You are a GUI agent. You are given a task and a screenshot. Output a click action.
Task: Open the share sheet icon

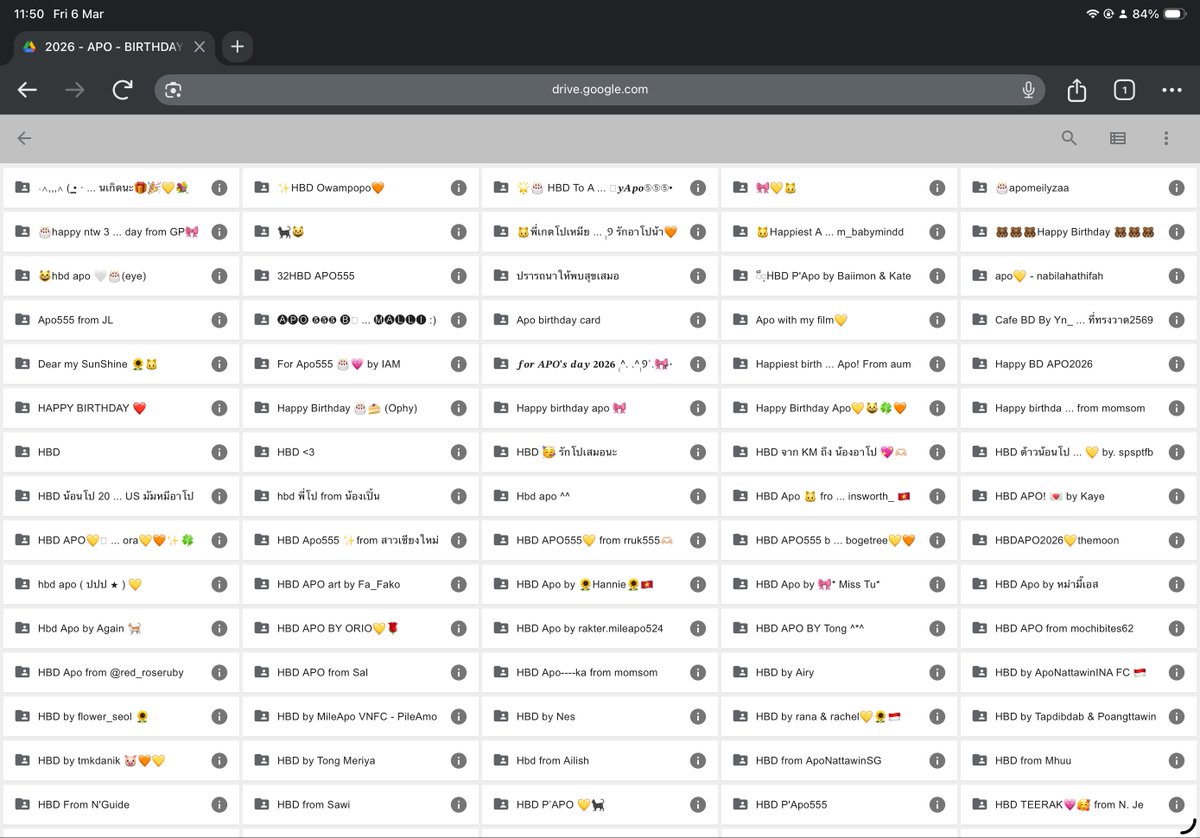coord(1076,90)
